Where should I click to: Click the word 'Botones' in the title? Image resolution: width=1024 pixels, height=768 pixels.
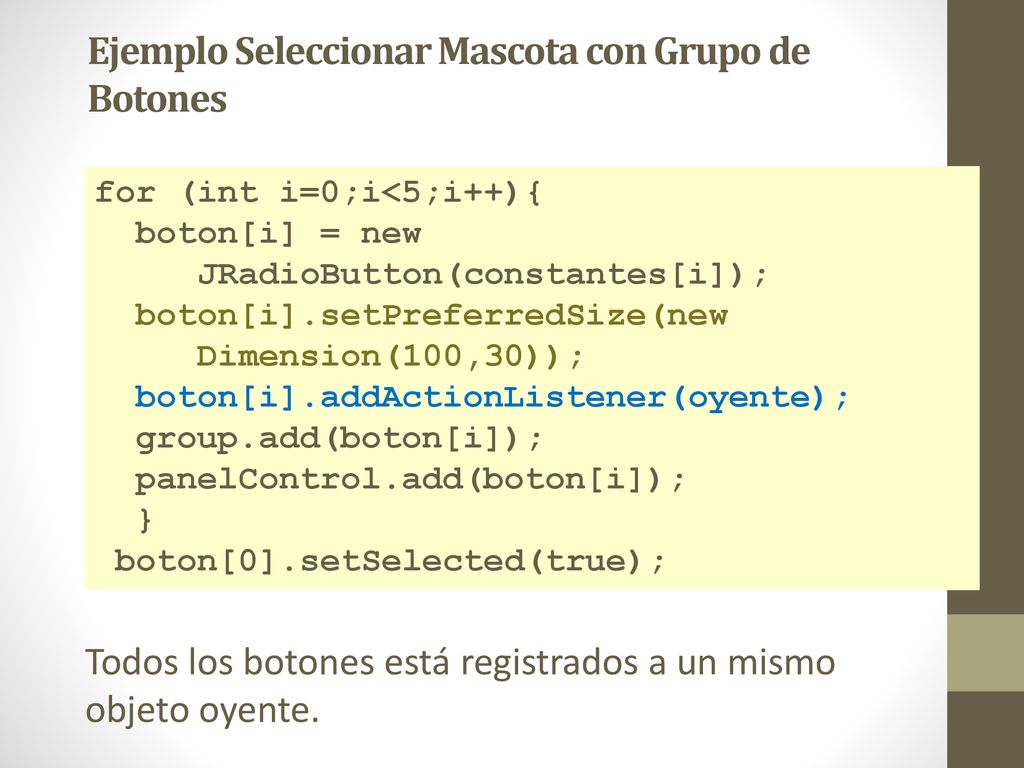157,99
